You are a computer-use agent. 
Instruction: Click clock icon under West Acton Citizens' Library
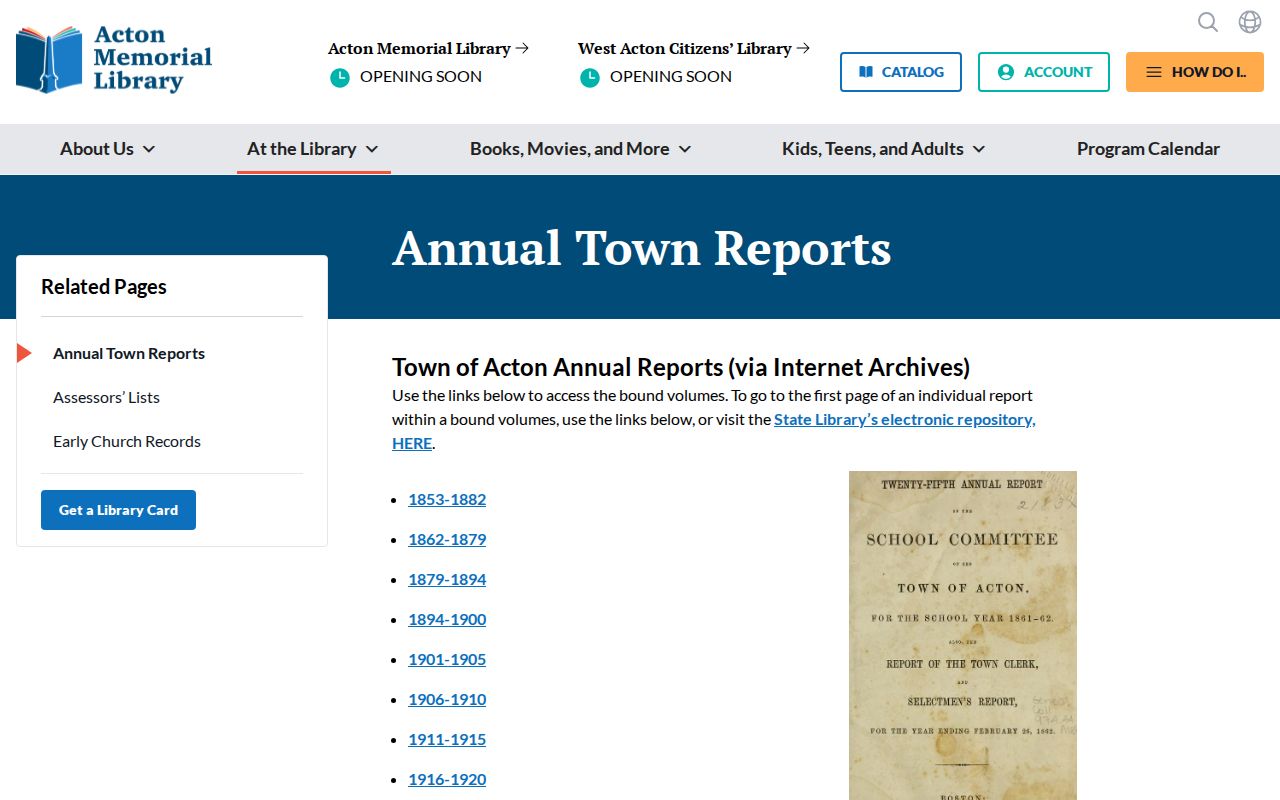tap(590, 77)
